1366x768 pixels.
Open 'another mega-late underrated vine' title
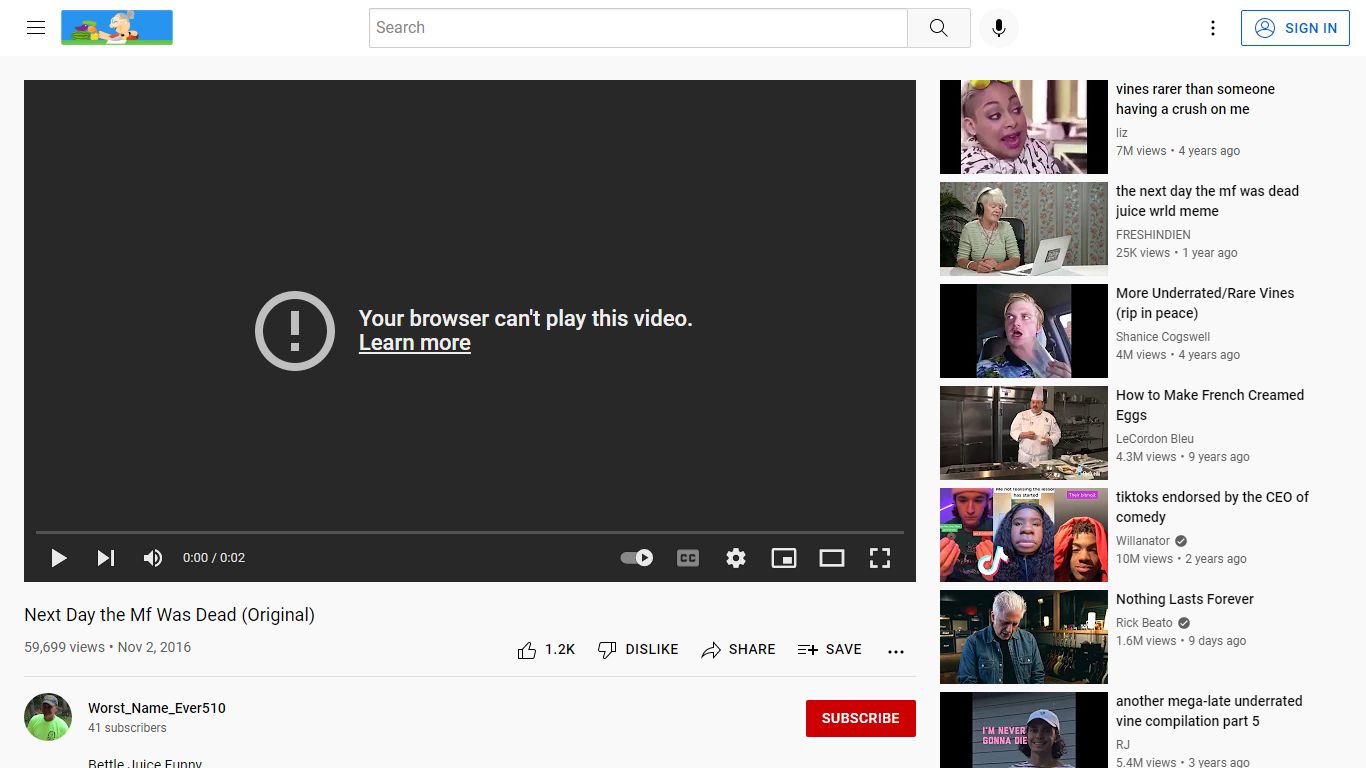[1209, 711]
